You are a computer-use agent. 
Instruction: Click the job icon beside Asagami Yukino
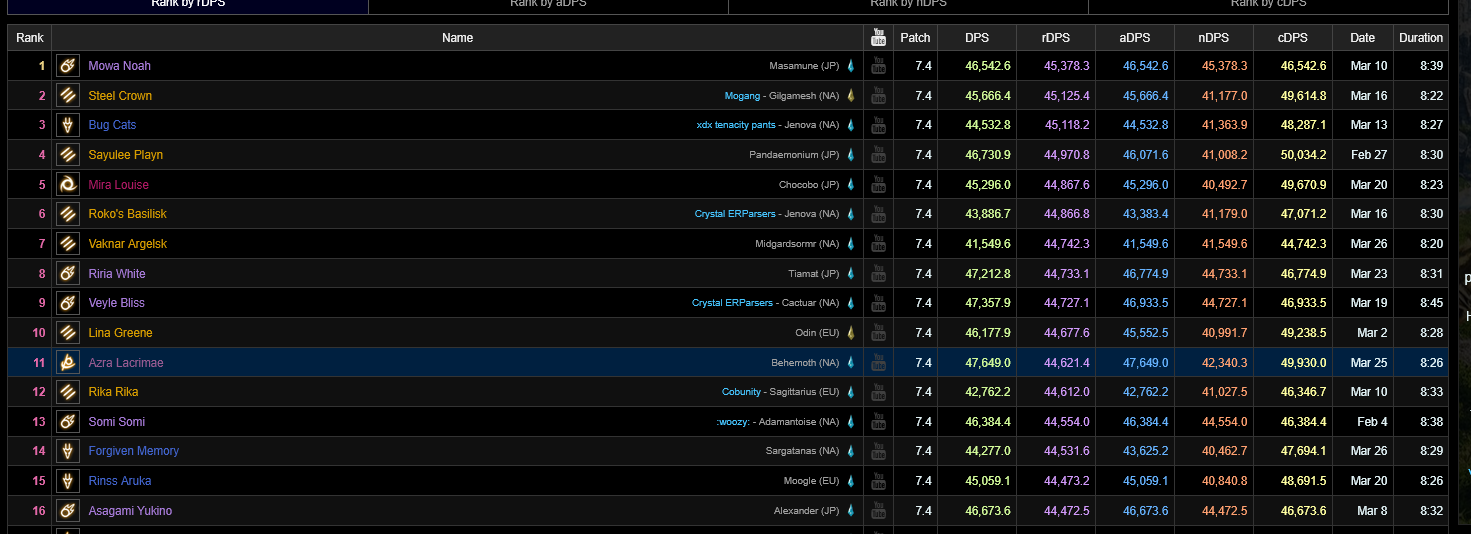[68, 511]
